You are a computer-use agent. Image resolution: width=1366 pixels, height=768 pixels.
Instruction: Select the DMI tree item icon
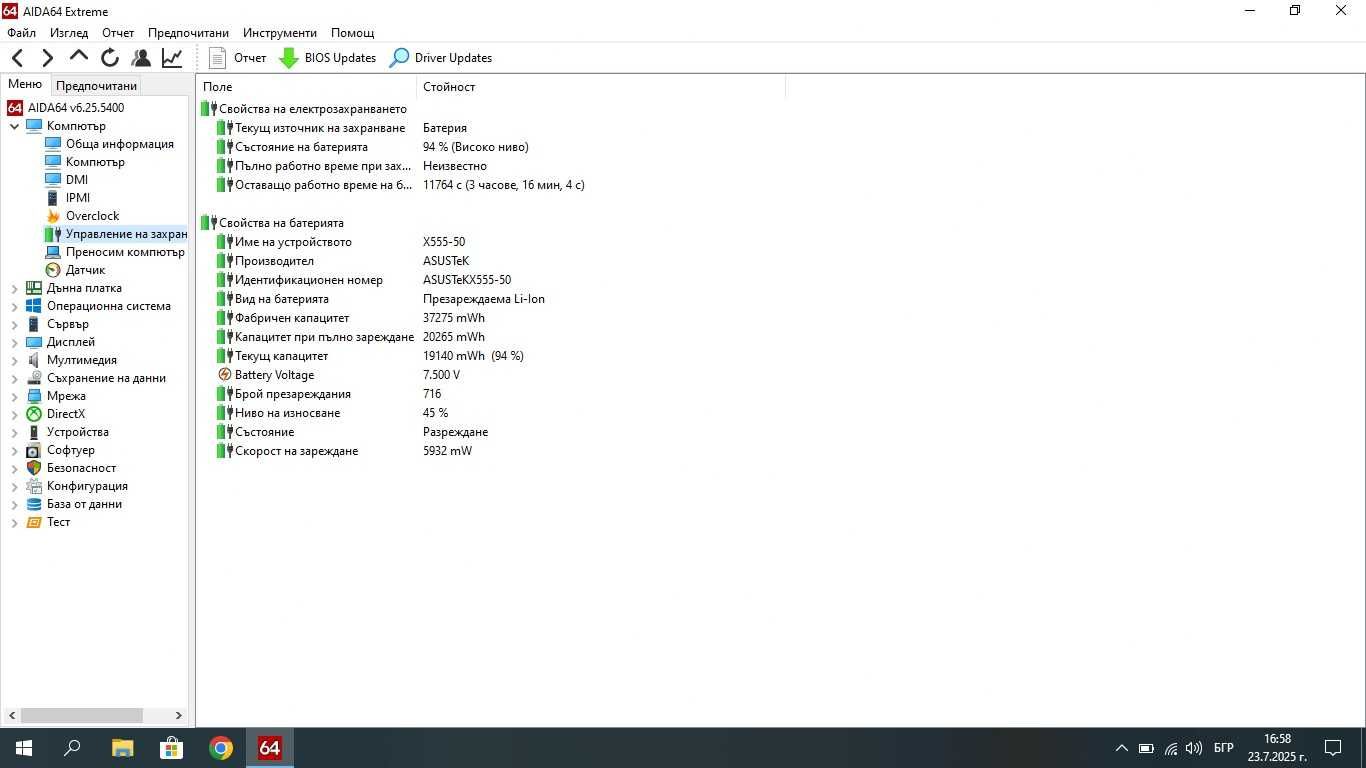tap(53, 180)
